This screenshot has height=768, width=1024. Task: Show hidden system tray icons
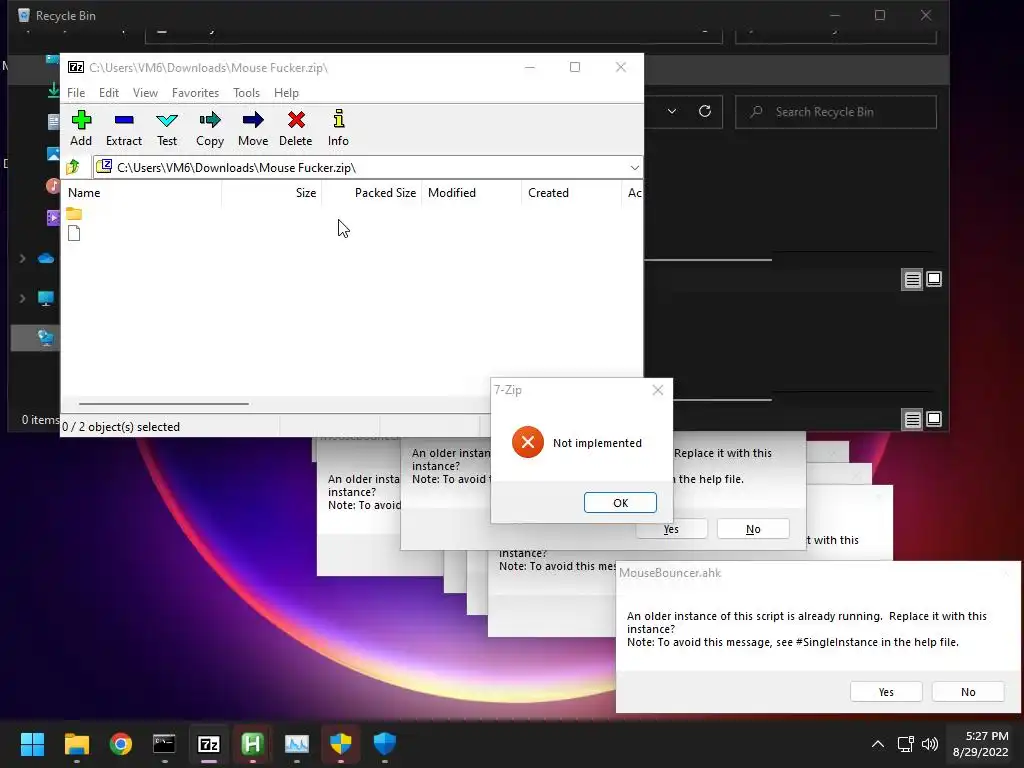(x=878, y=744)
